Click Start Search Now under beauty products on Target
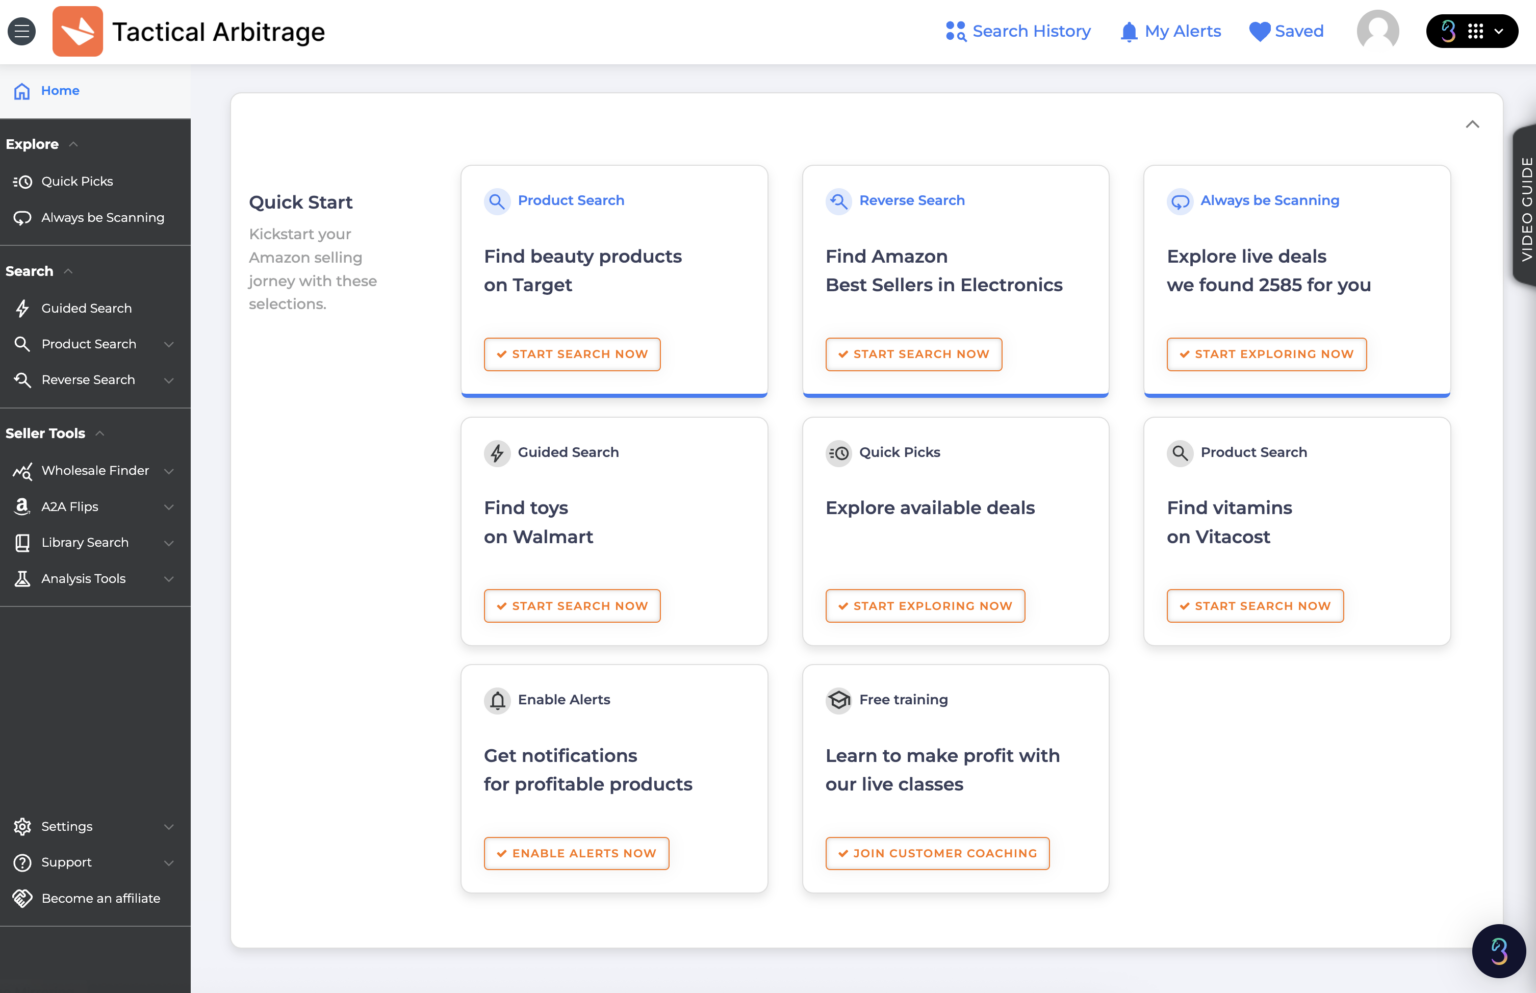The height and width of the screenshot is (993, 1536). coord(572,354)
